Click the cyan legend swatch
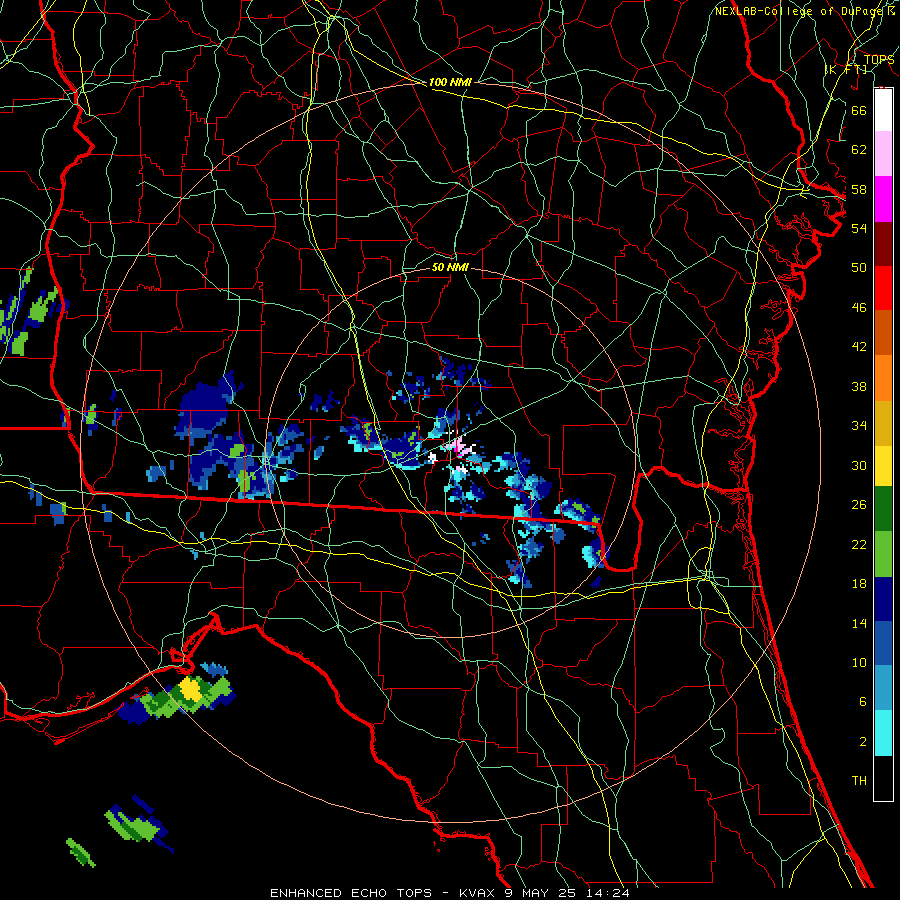The height and width of the screenshot is (900, 900). point(883,733)
